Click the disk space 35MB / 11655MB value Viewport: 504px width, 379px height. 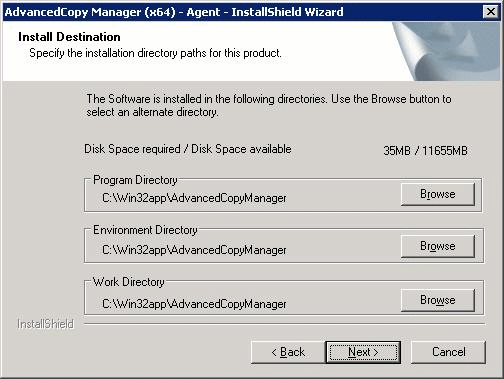click(x=425, y=151)
